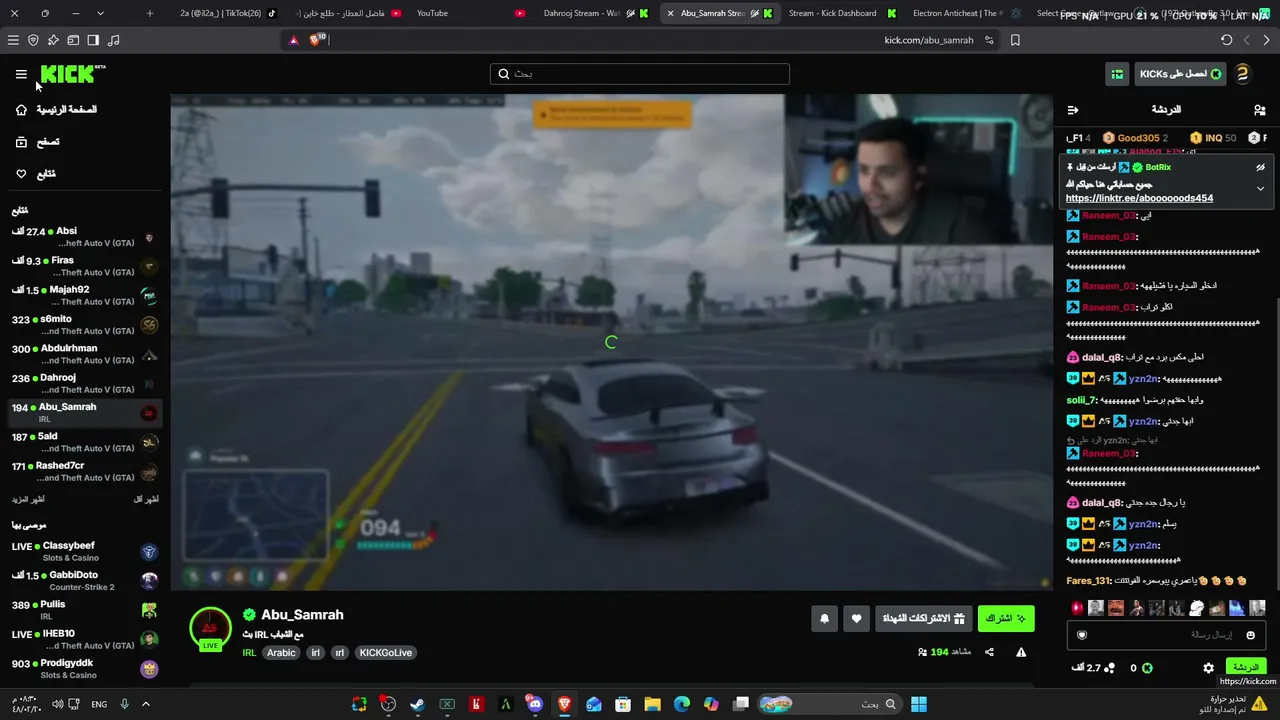Open Abu_Samrah's channel avatar

point(210,628)
